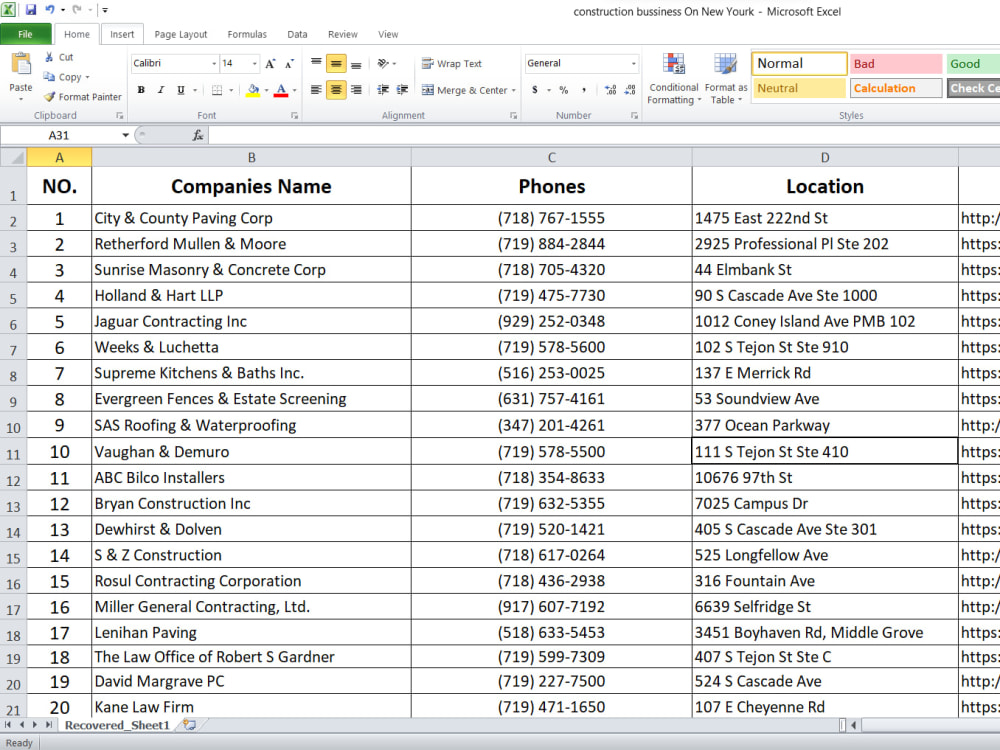The width and height of the screenshot is (1000, 750).
Task: Click the Insert Worksheet icon
Action: [x=189, y=725]
